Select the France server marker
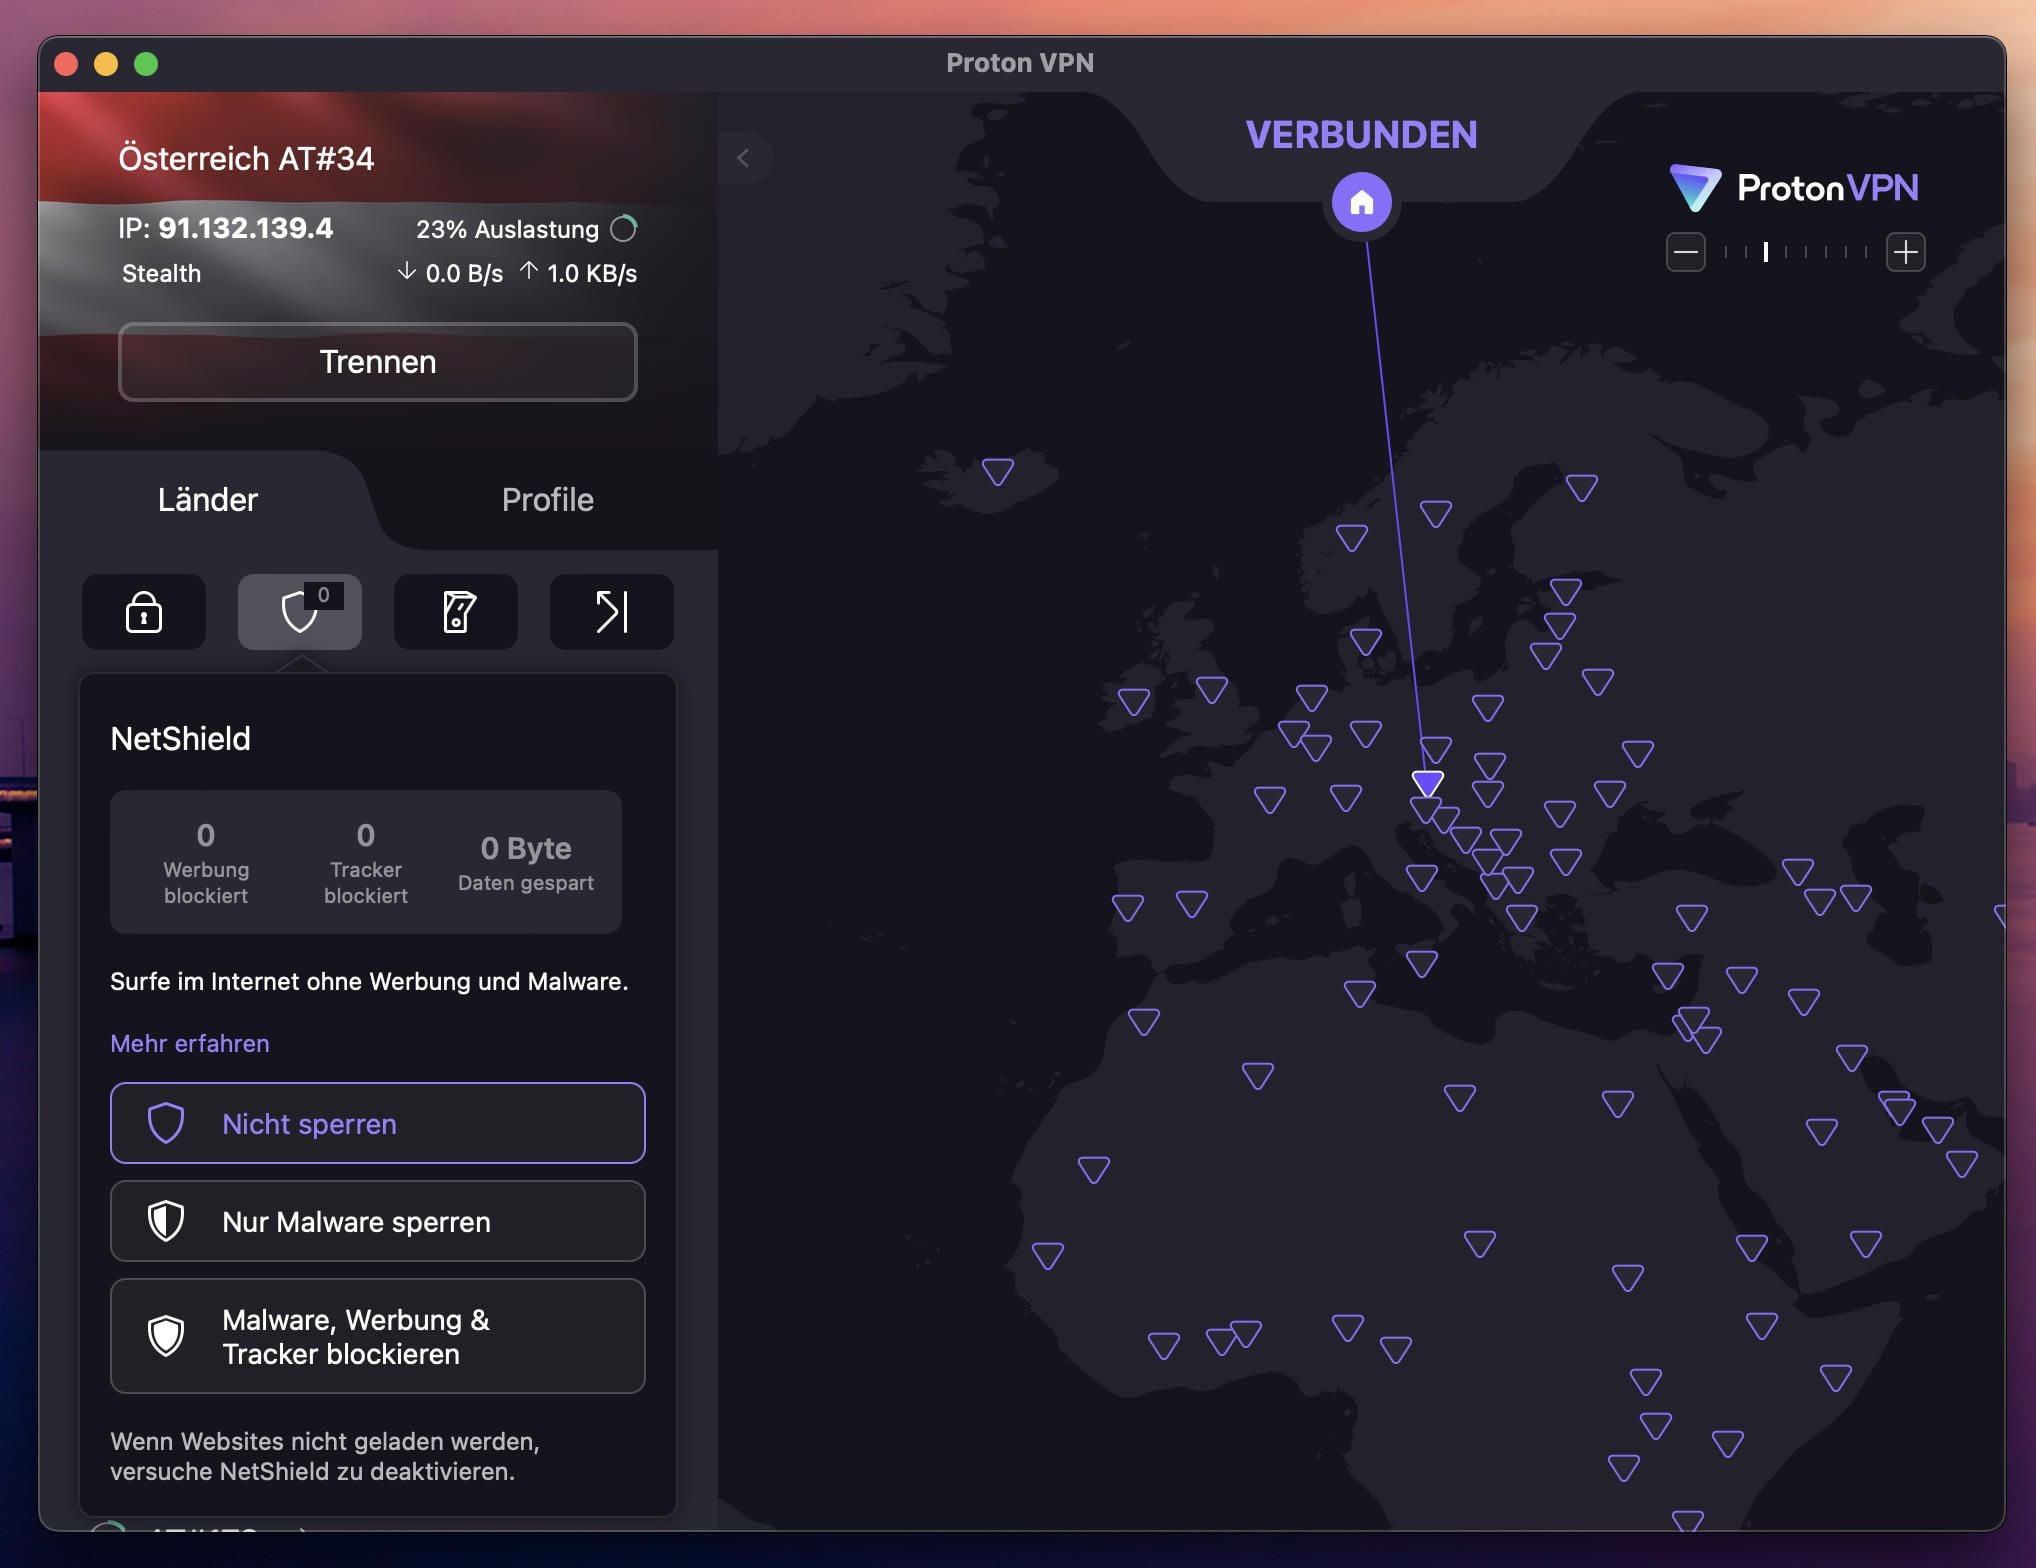 (1270, 799)
